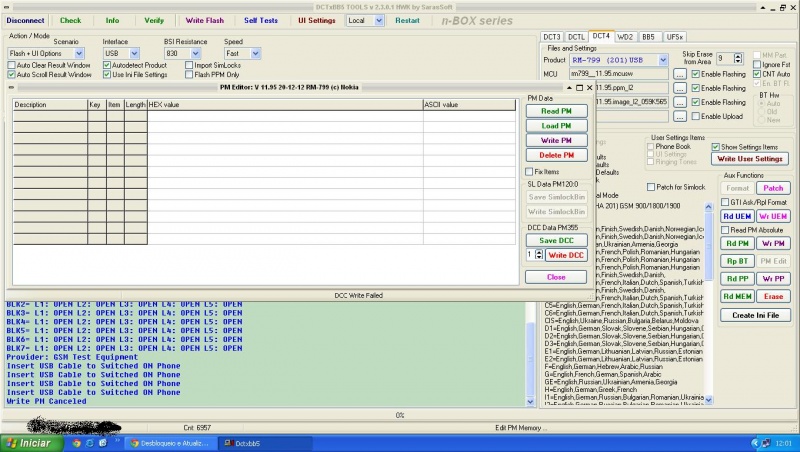Open the BSI Resistance dropdown
The width and height of the screenshot is (800, 452).
tap(195, 53)
